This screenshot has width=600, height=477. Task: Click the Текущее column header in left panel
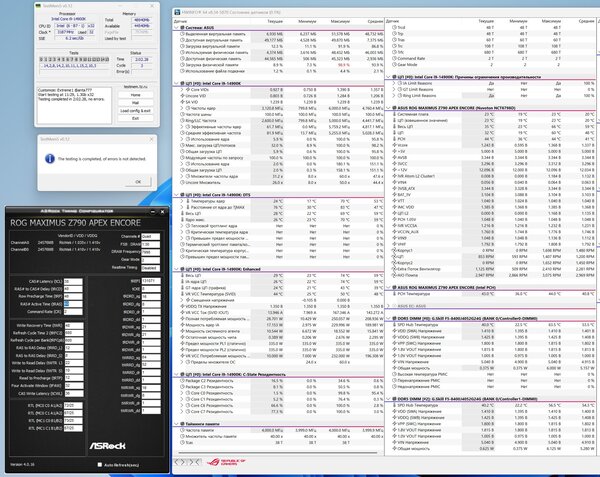(x=275, y=21)
